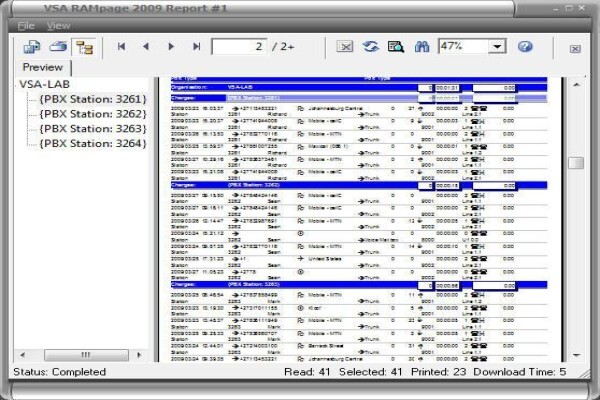Open the 47% zoom dropdown
600x400 pixels.
(497, 47)
